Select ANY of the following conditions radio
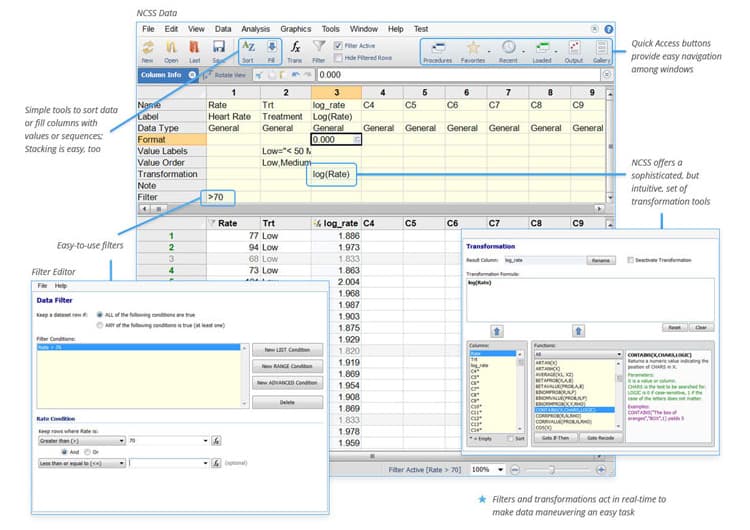750x530 pixels. pos(99,325)
